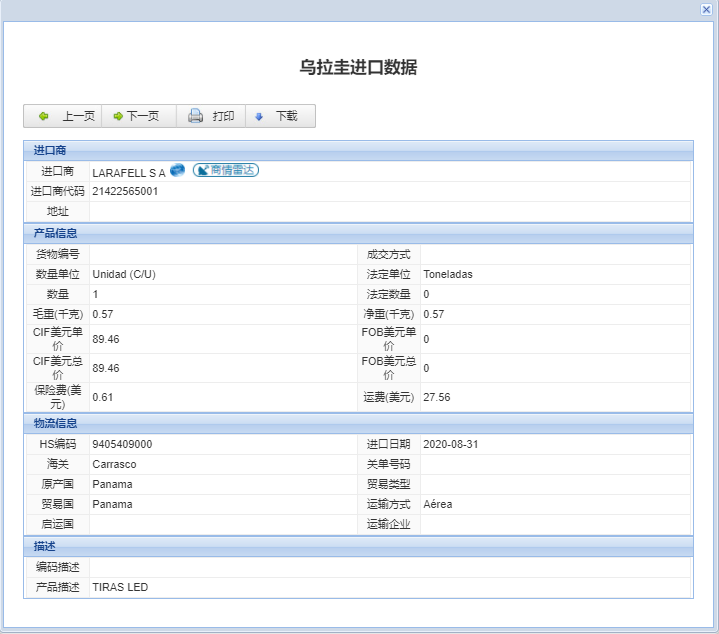This screenshot has height=634, width=719.
Task: Collapse the 产品信息 section header
Action: click(358, 233)
